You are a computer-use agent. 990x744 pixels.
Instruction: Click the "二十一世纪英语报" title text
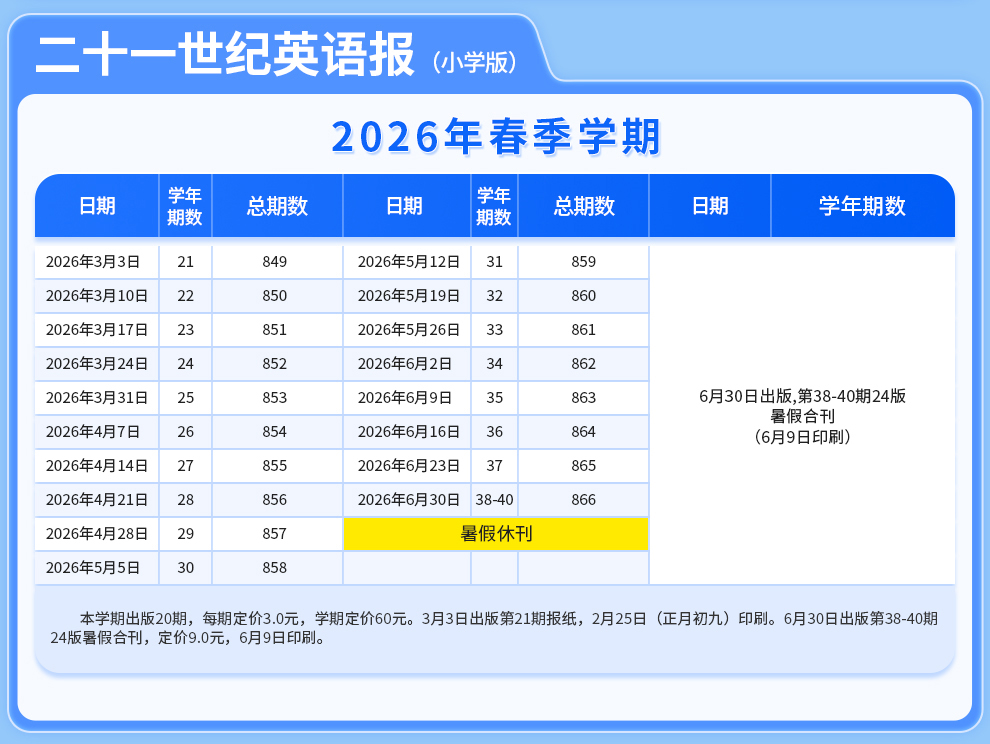point(224,56)
